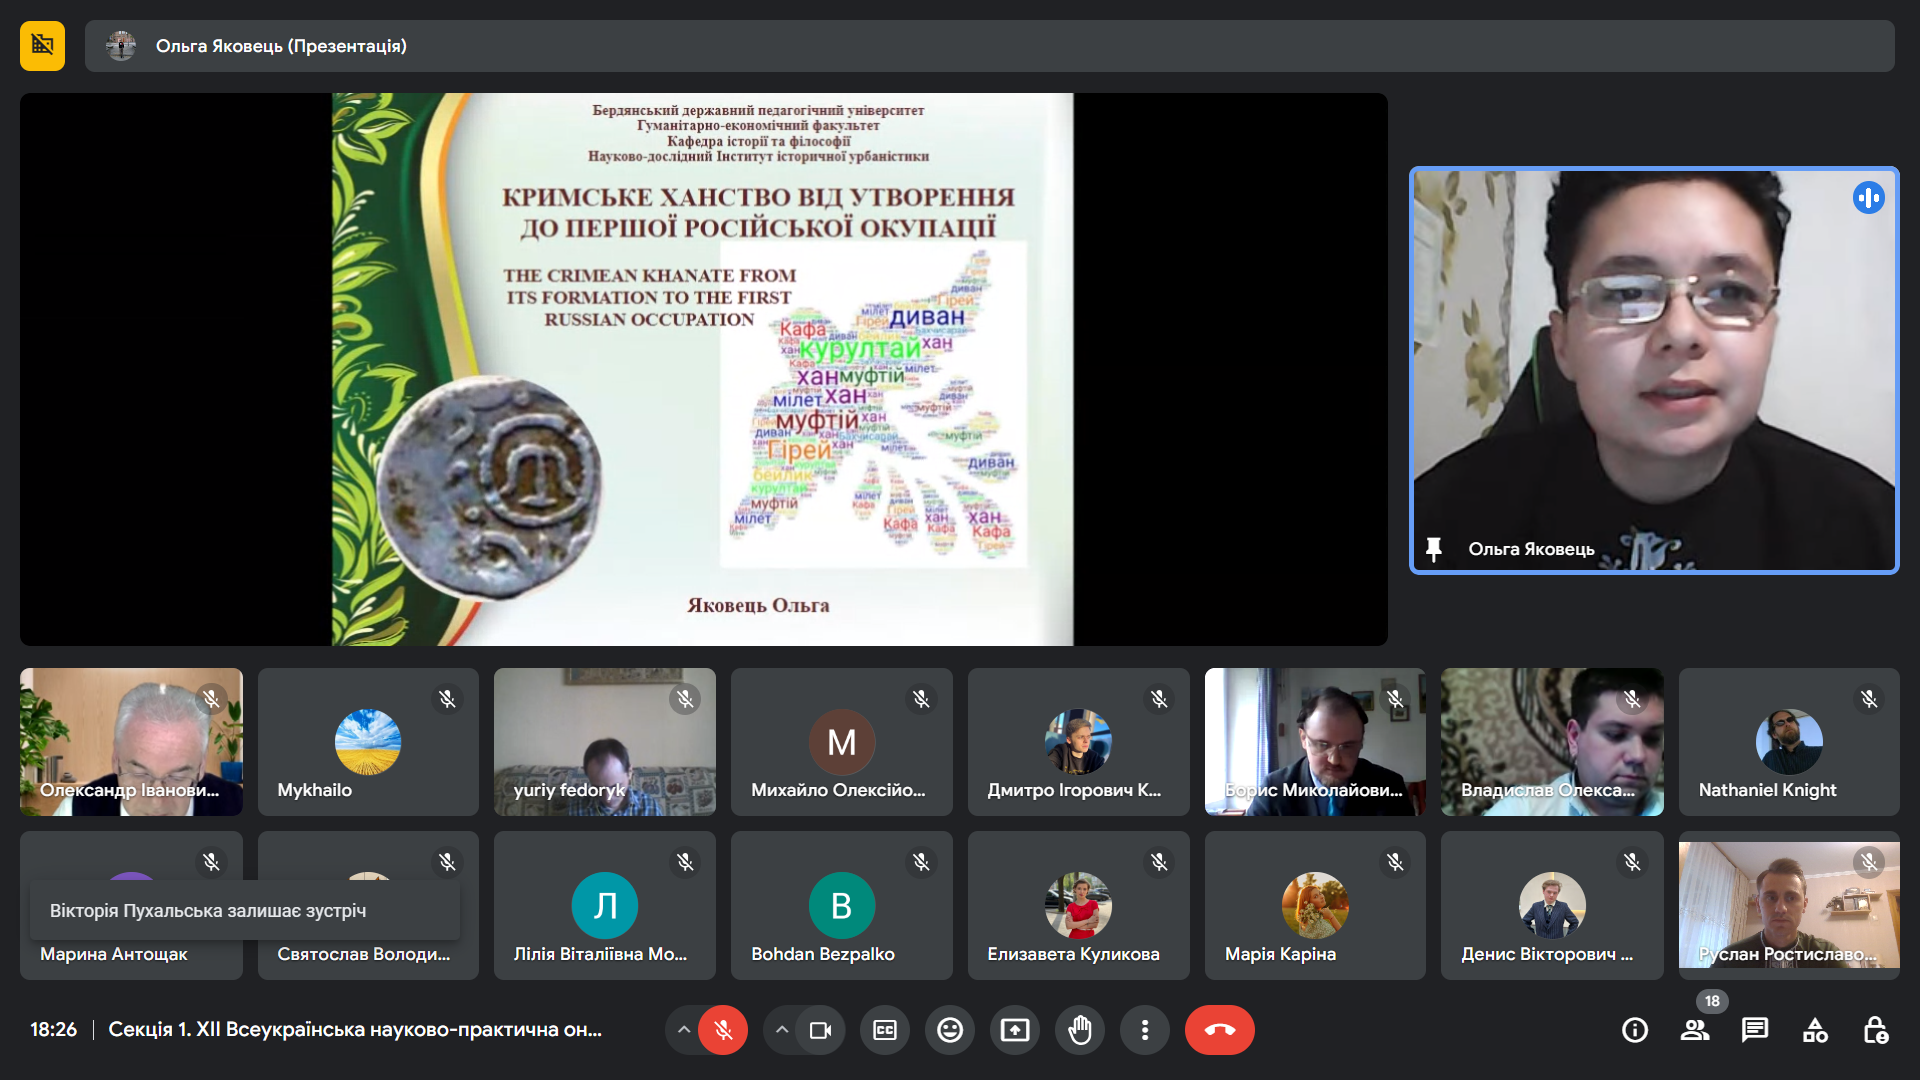This screenshot has width=1920, height=1080.
Task: Show the participants people panel
Action: tap(1694, 1030)
